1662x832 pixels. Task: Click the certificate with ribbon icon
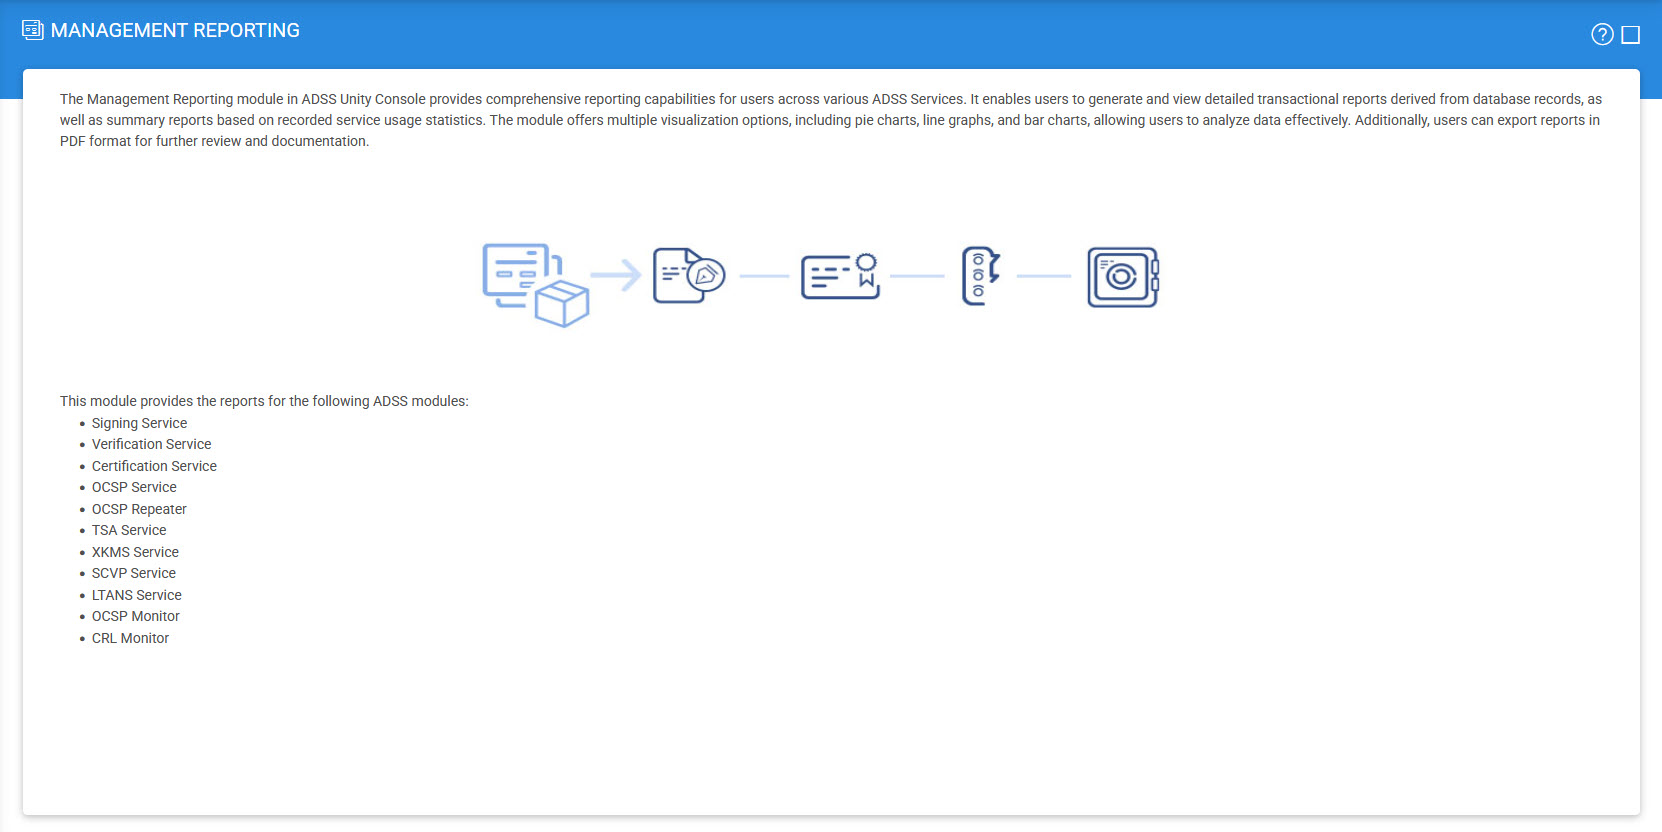[840, 276]
